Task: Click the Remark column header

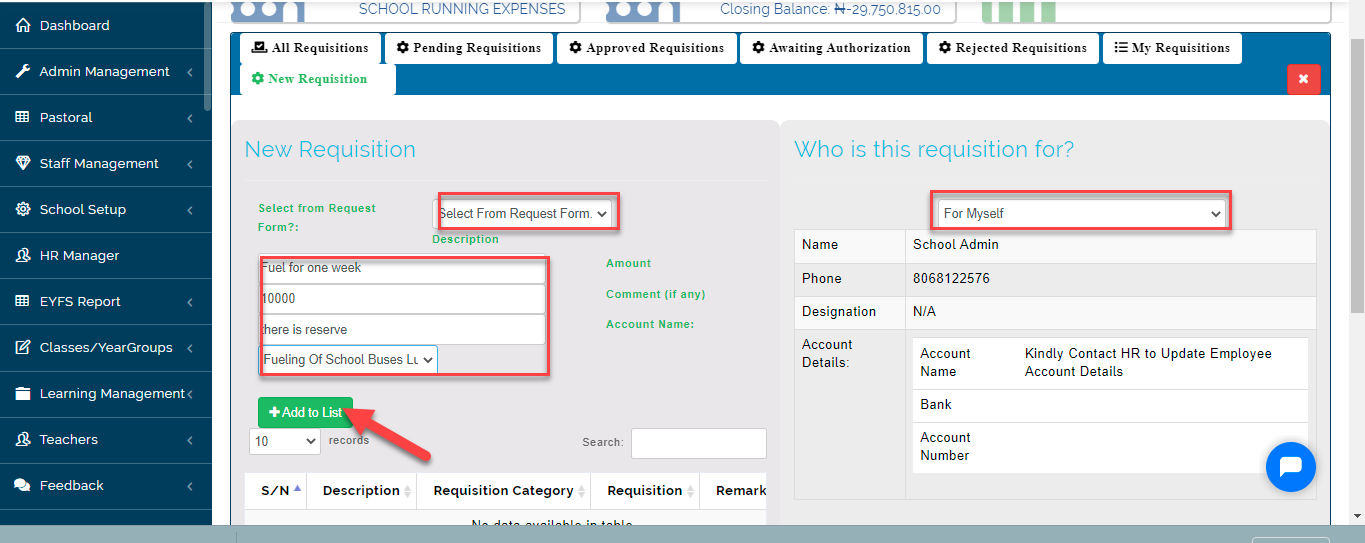Action: pyautogui.click(x=741, y=491)
